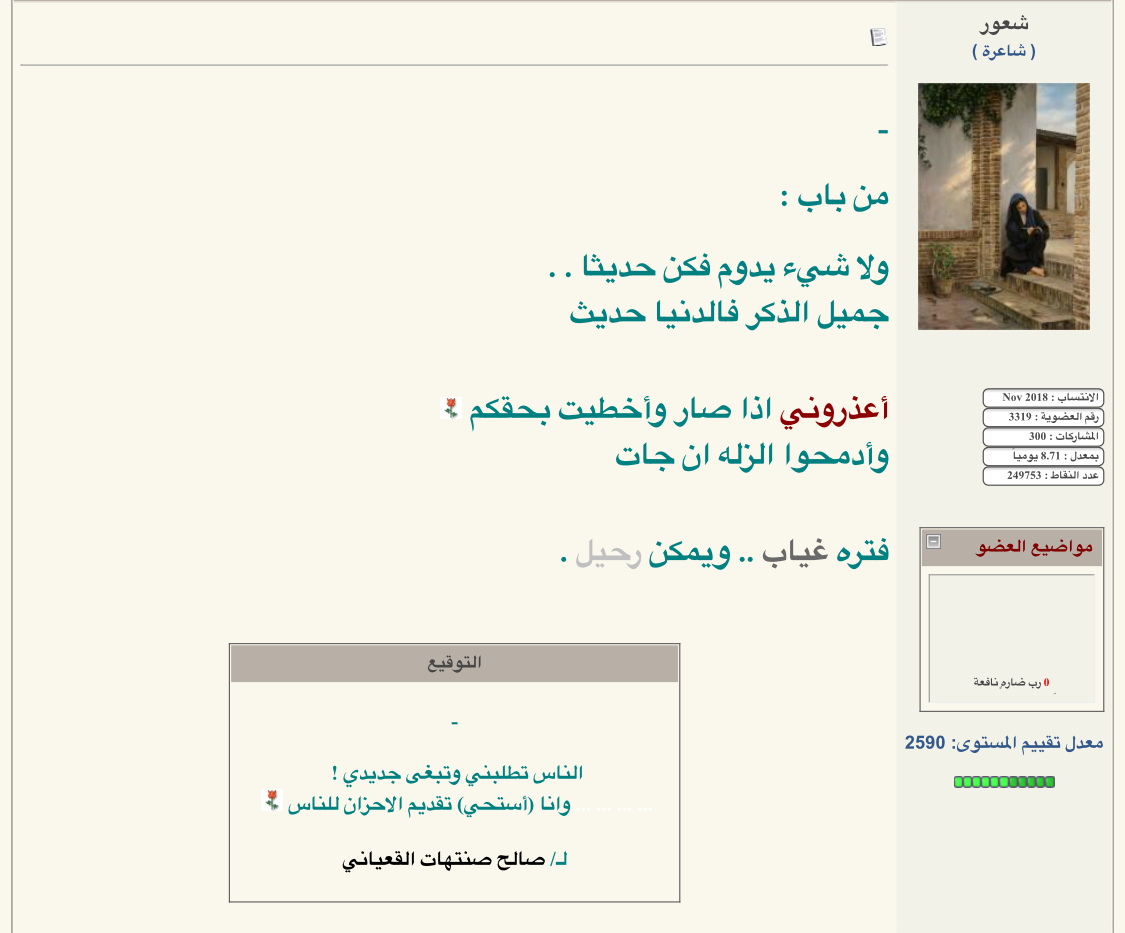Click the rose emoticon after بحقكم
The height and width of the screenshot is (933, 1125).
(x=451, y=408)
